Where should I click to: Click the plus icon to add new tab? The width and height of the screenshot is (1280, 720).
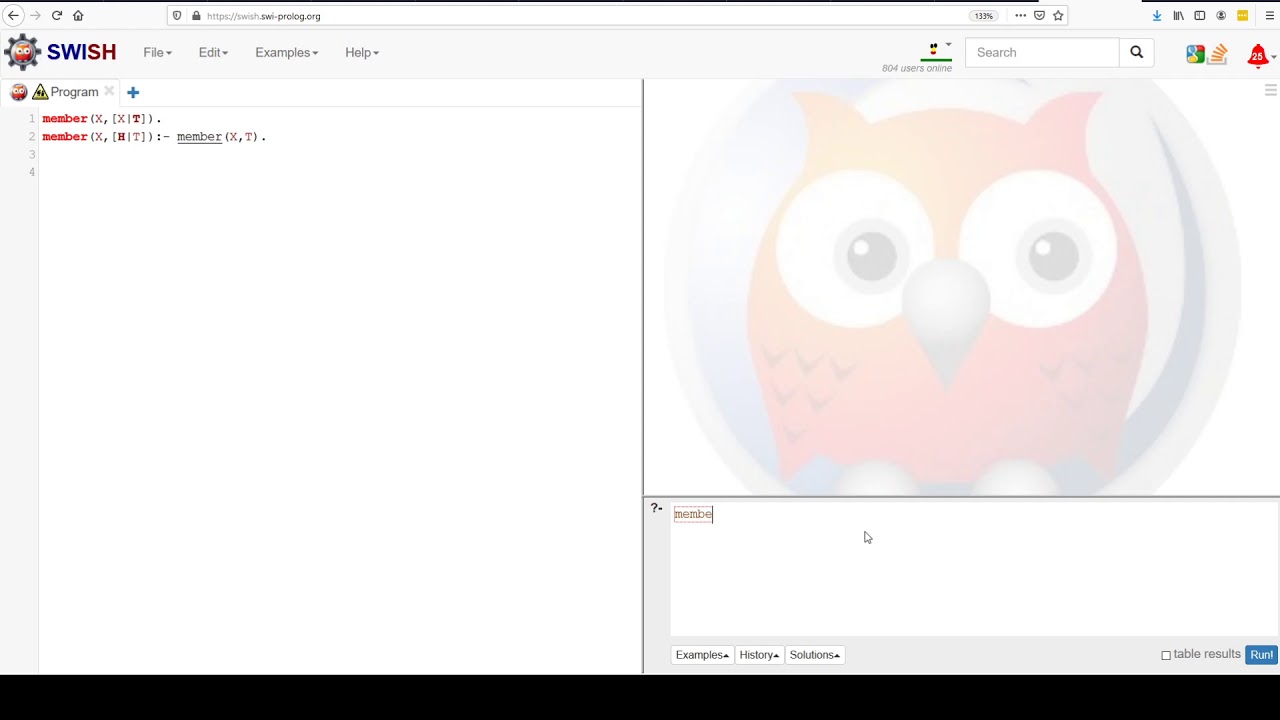pos(133,92)
